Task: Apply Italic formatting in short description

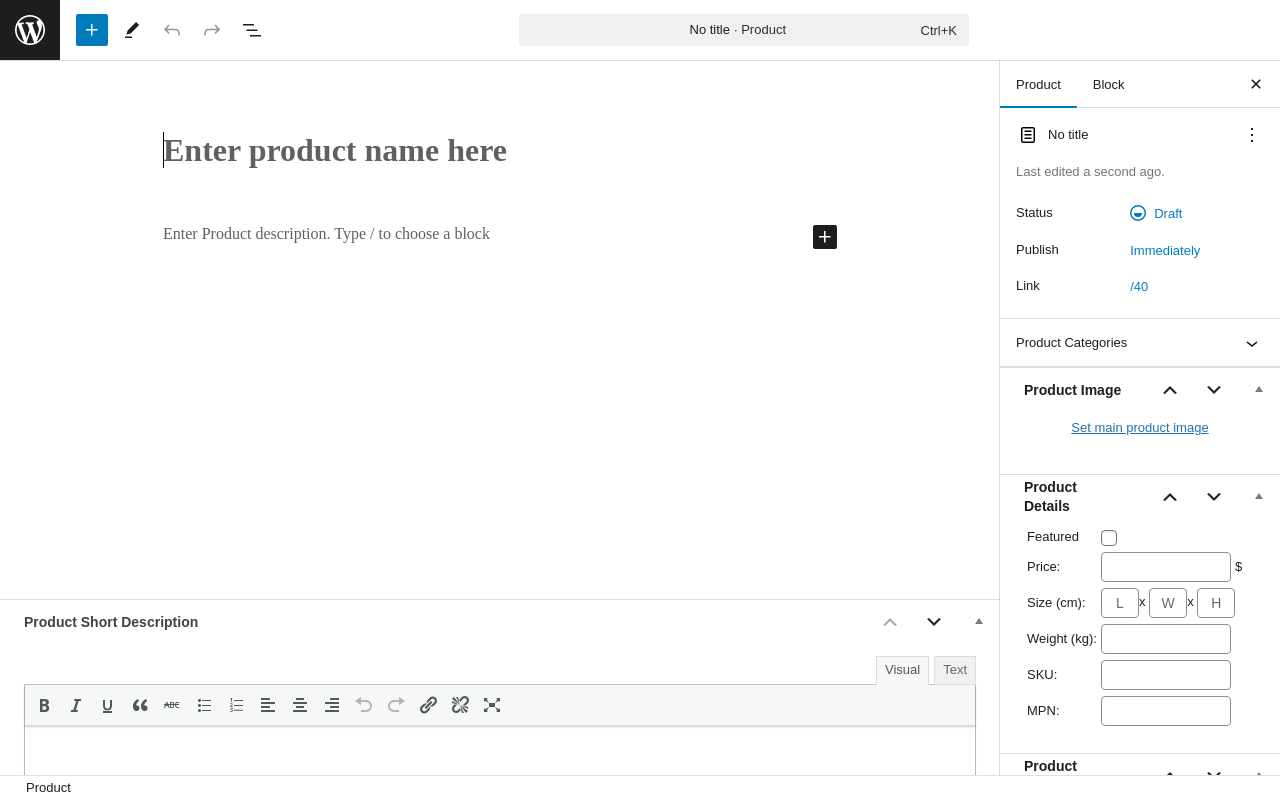Action: 76,705
